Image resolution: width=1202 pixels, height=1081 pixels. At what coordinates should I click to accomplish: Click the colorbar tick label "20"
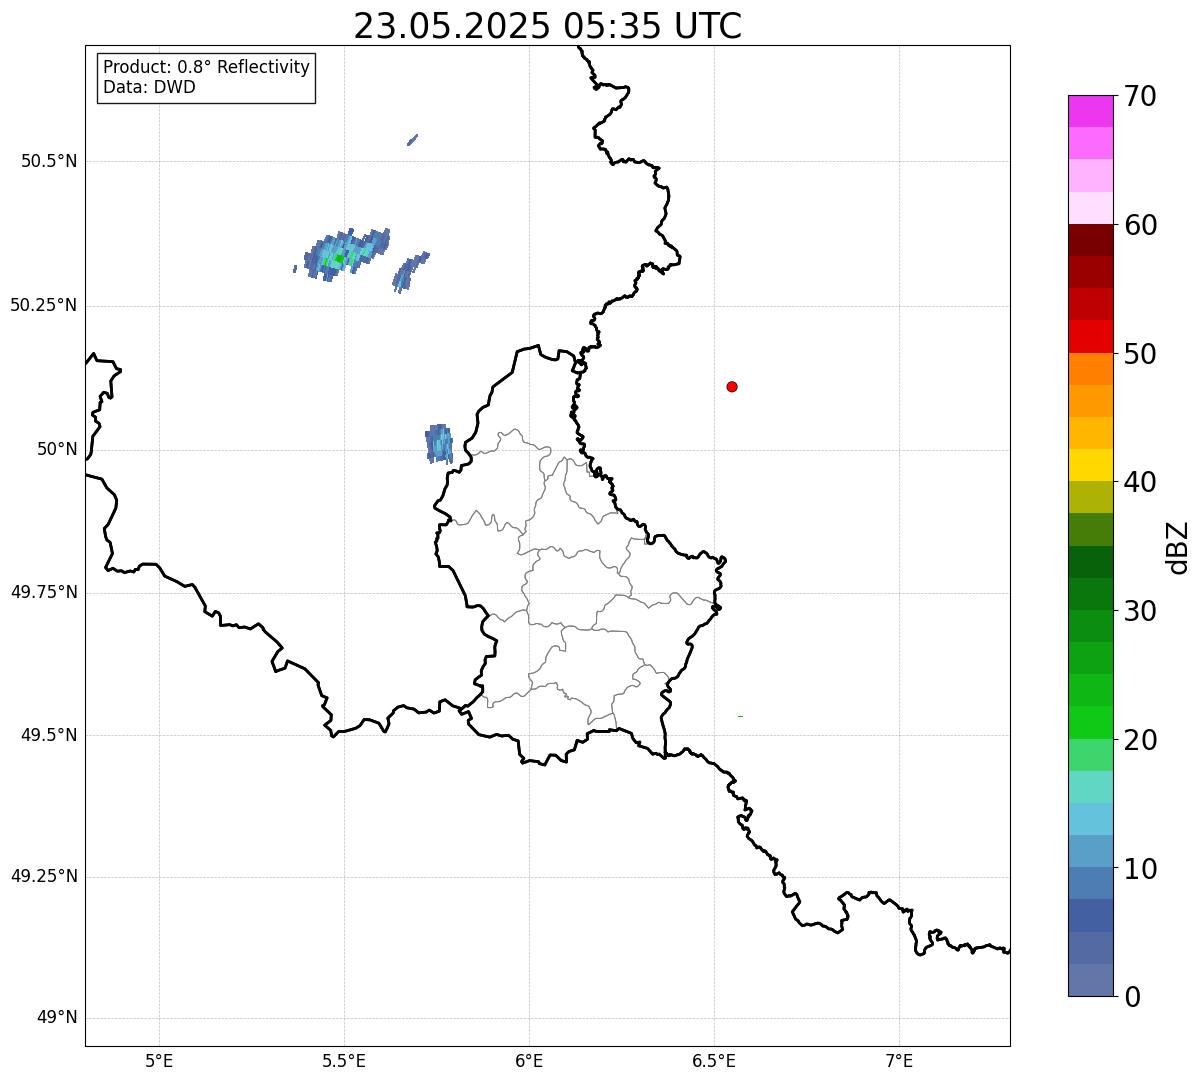tap(1140, 740)
